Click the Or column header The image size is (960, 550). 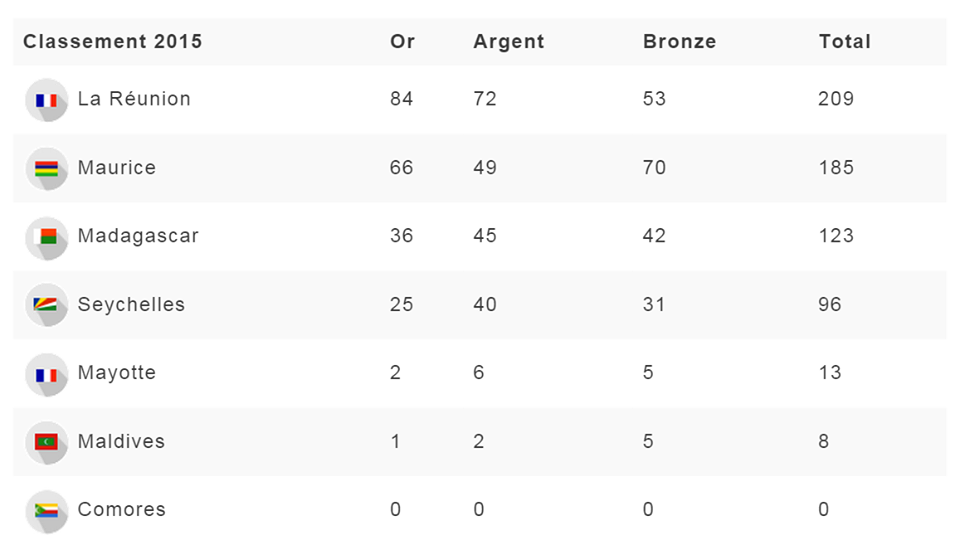(402, 42)
